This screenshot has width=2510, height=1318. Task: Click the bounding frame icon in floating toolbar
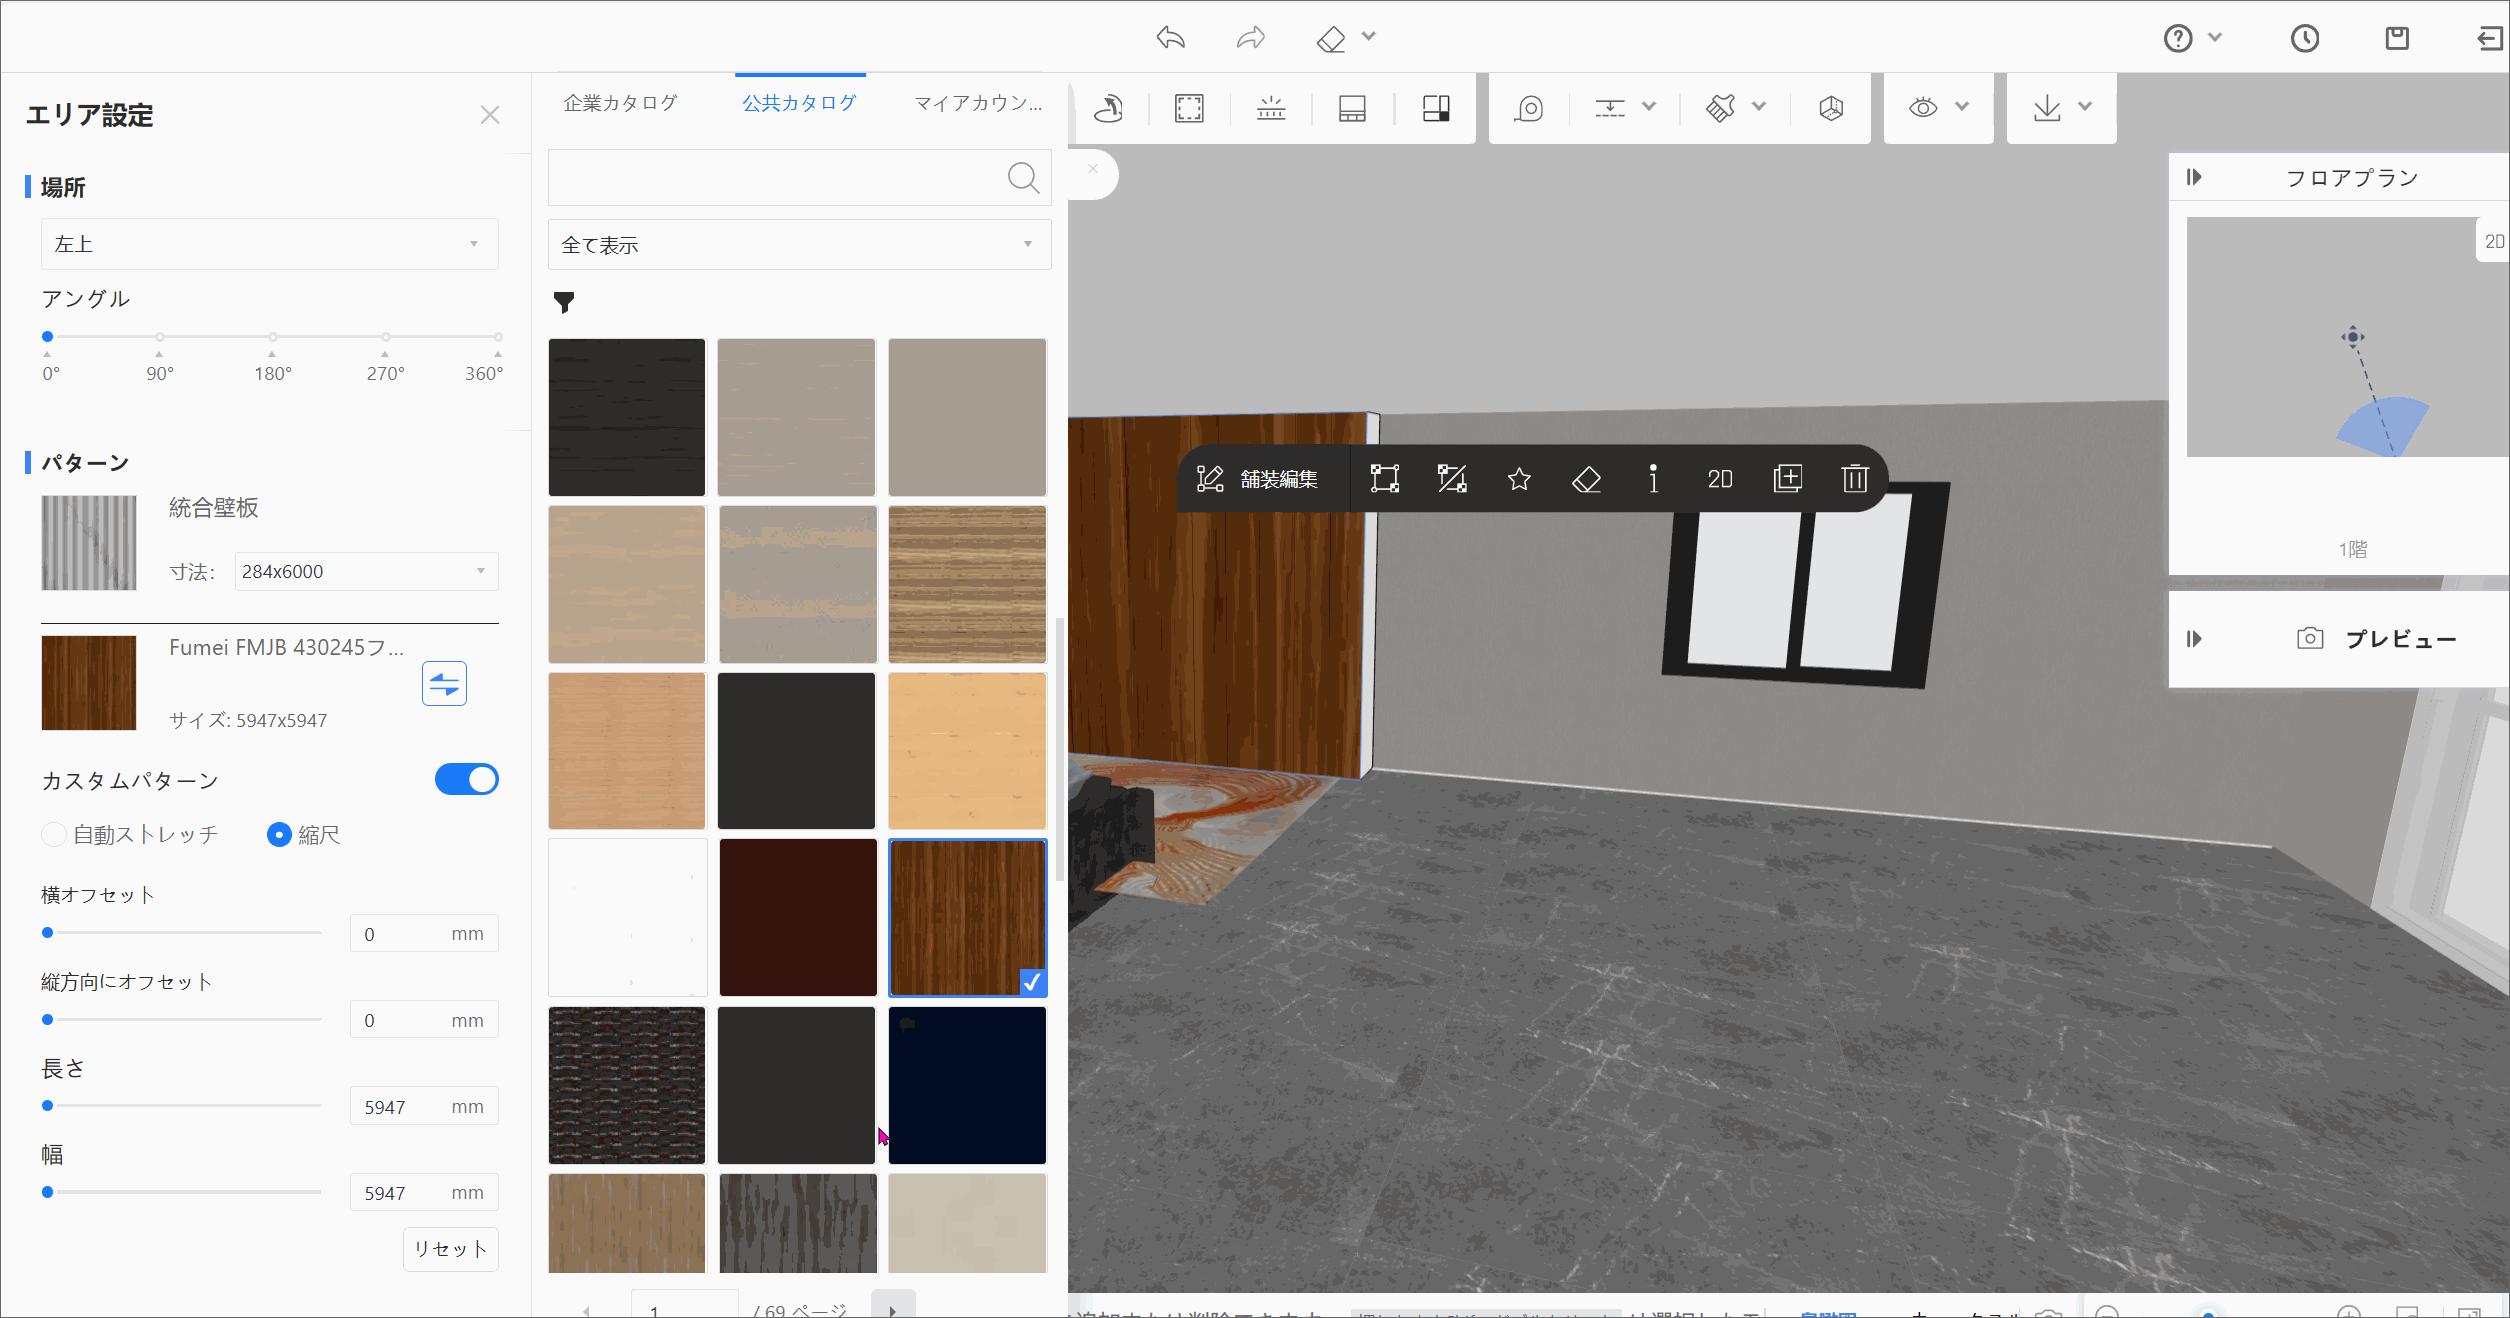click(1385, 479)
